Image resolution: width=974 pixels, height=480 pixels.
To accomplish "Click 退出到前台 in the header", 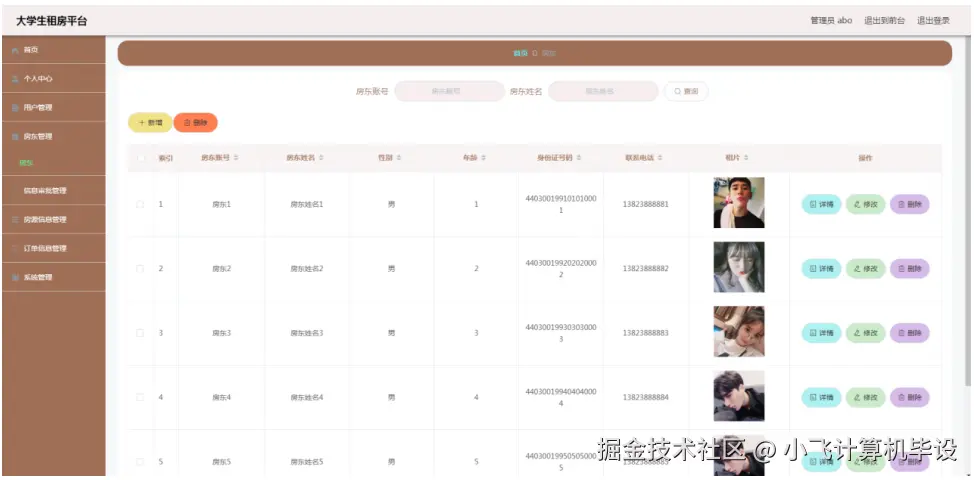I will [885, 20].
